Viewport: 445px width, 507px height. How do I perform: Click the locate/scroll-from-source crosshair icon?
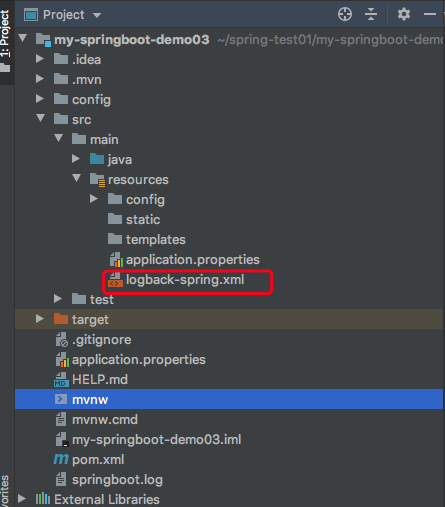click(345, 14)
